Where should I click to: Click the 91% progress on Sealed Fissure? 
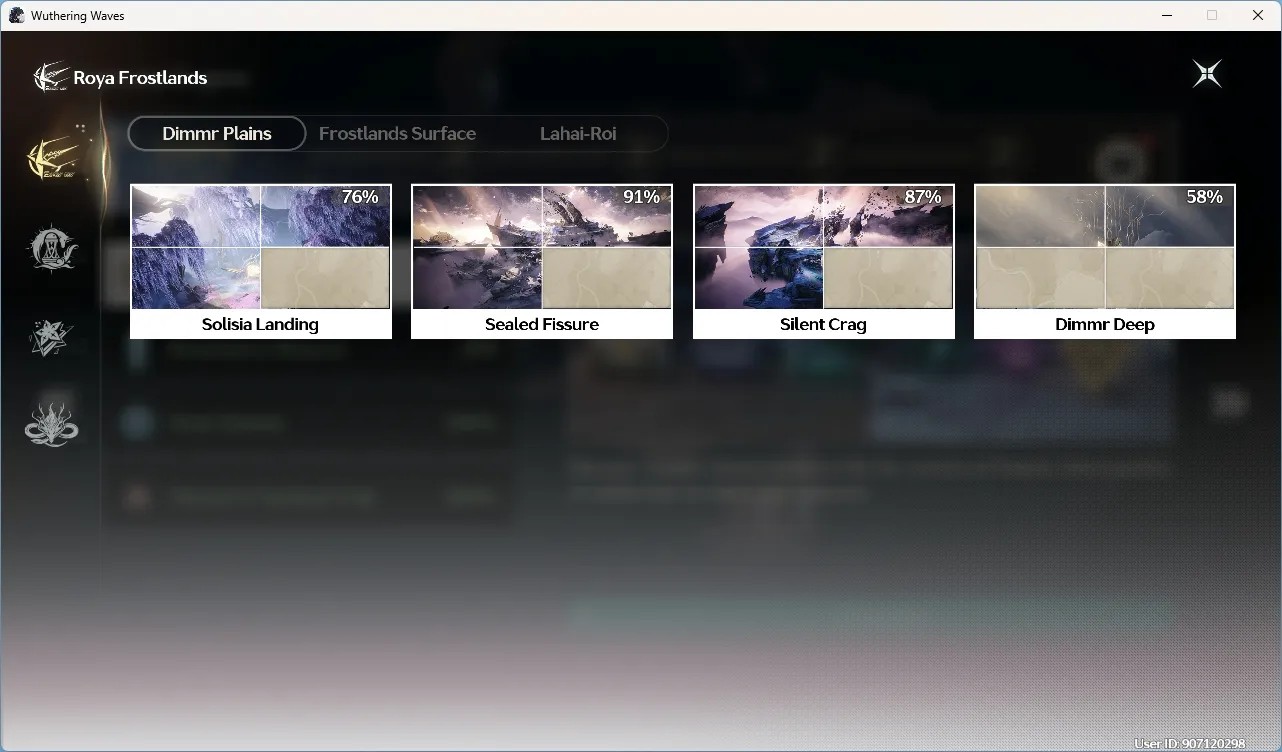(x=641, y=197)
